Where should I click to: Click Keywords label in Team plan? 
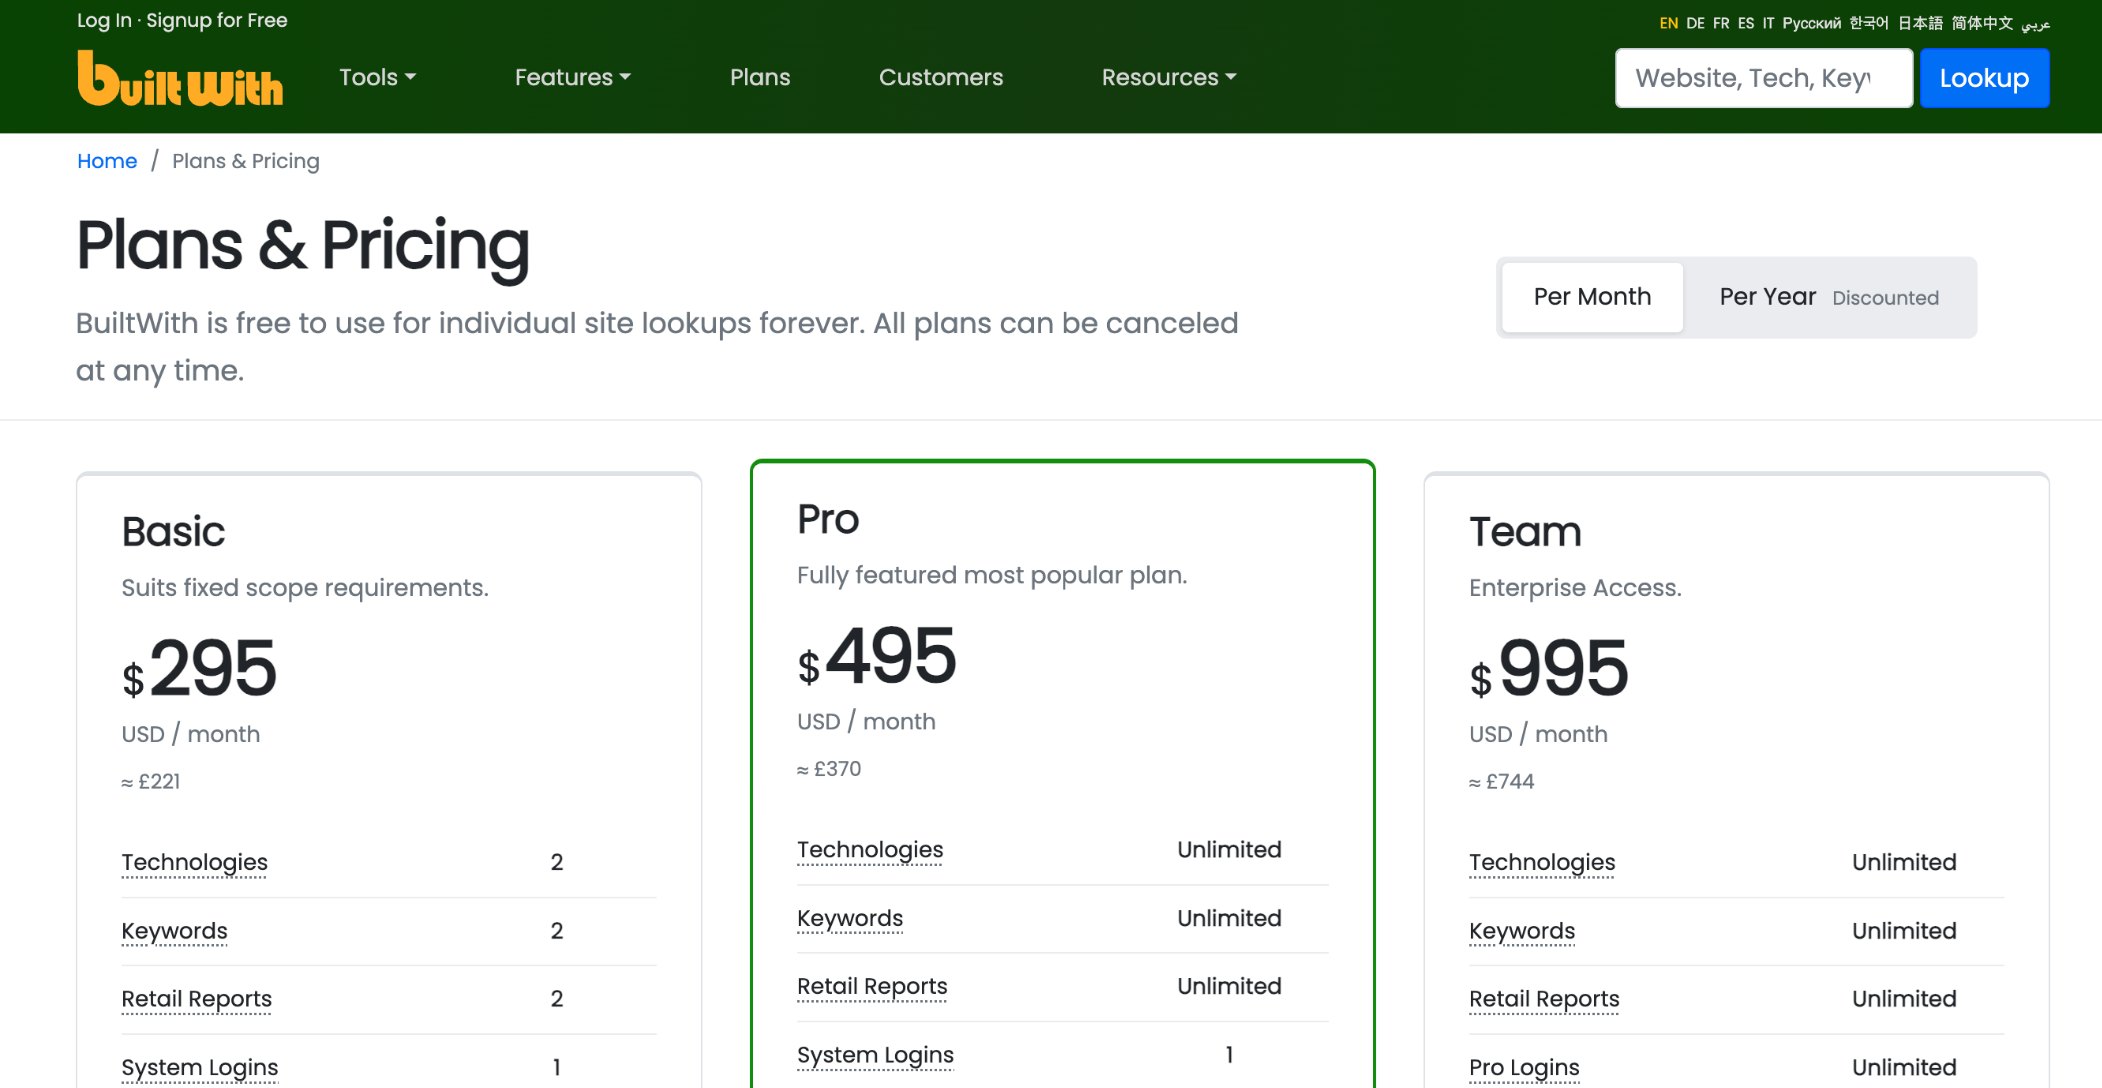(1522, 931)
